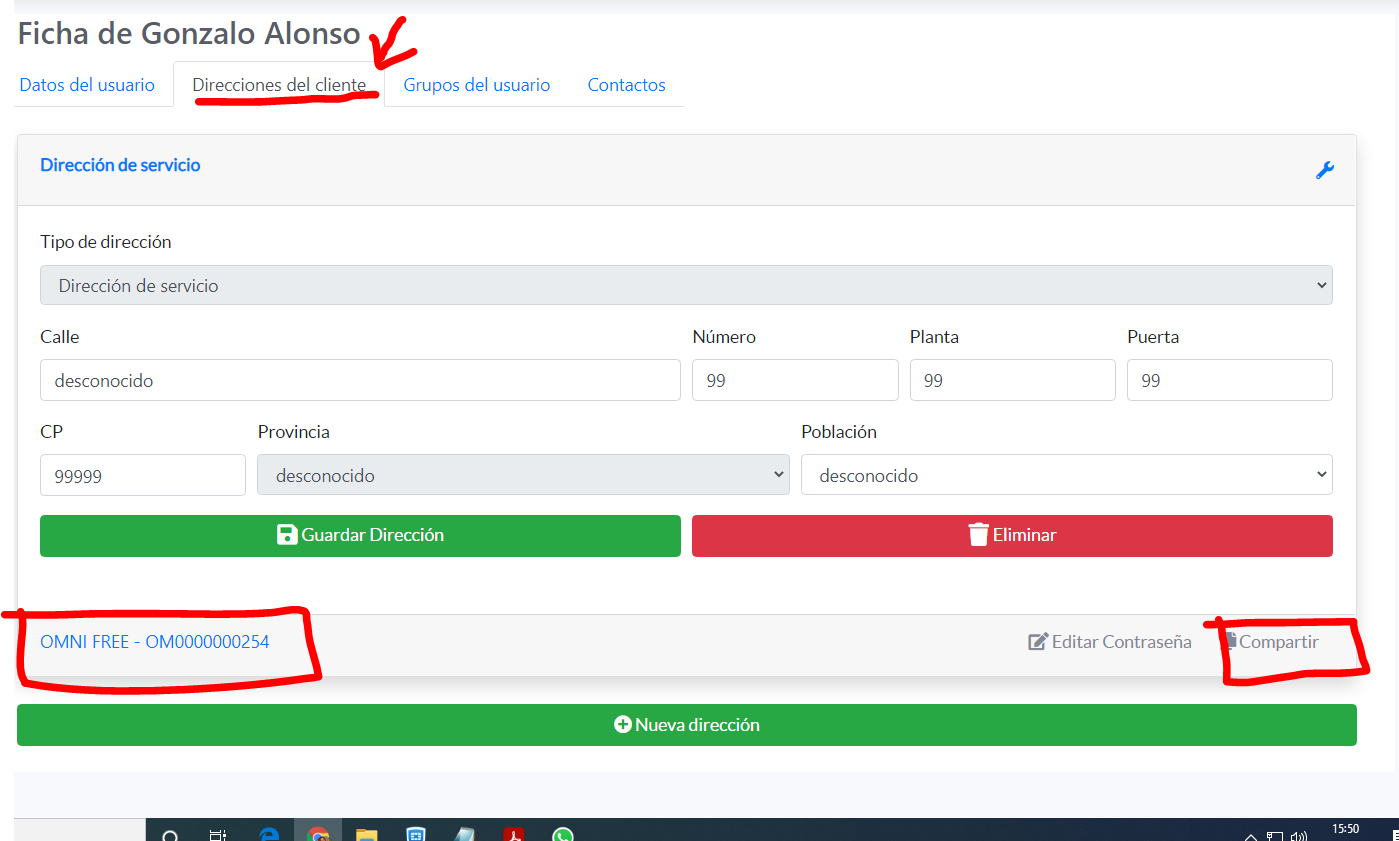Click into the Calle text field
The image size is (1399, 841).
pos(360,380)
